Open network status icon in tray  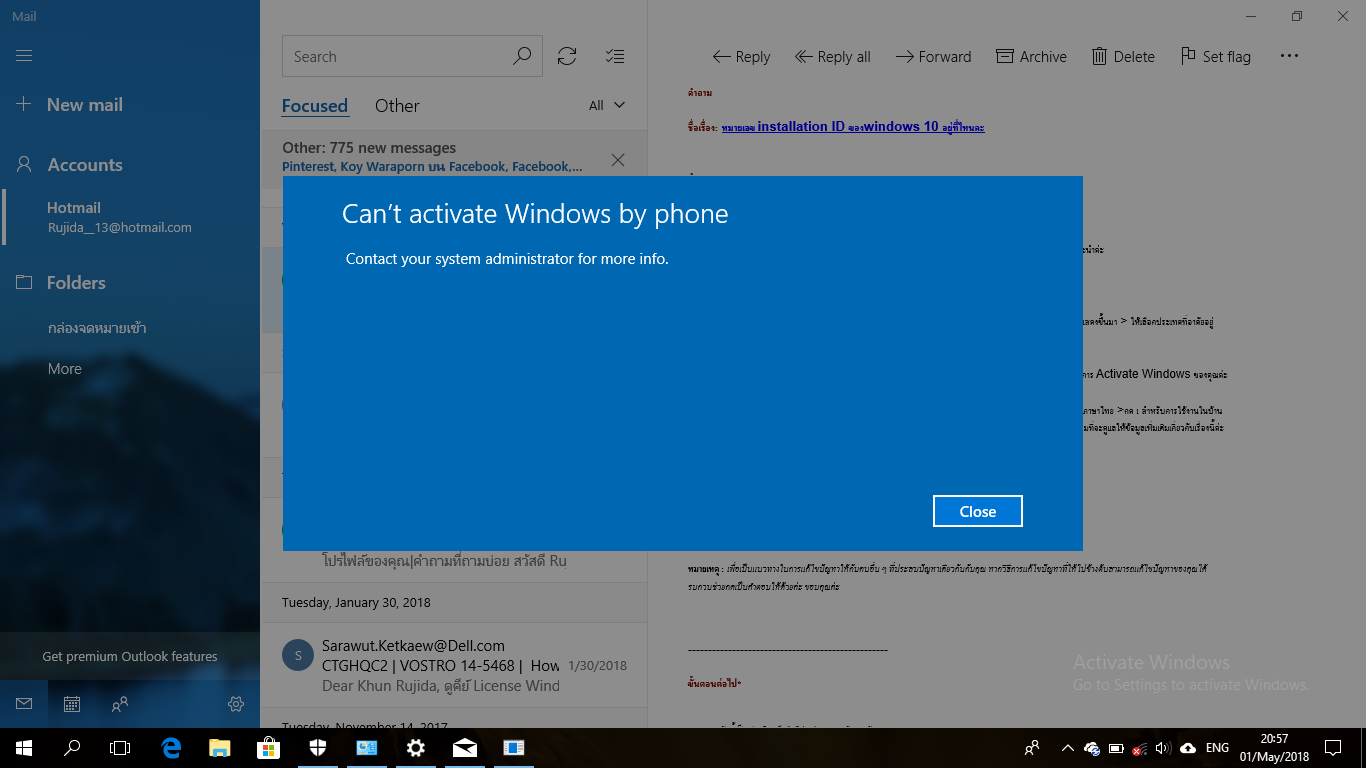pos(1139,748)
